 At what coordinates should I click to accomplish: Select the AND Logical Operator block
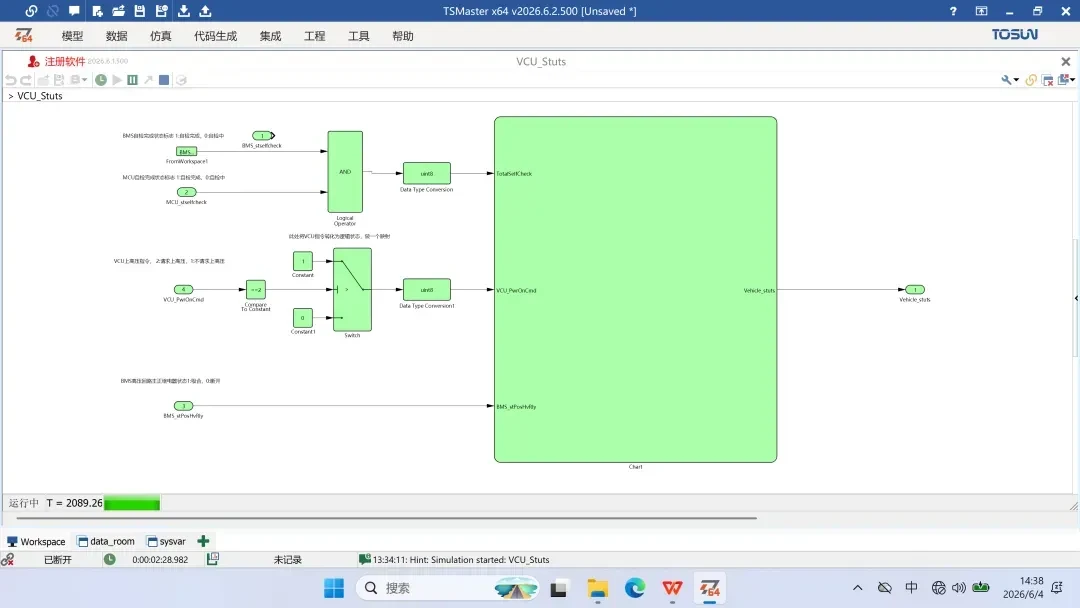pos(345,171)
